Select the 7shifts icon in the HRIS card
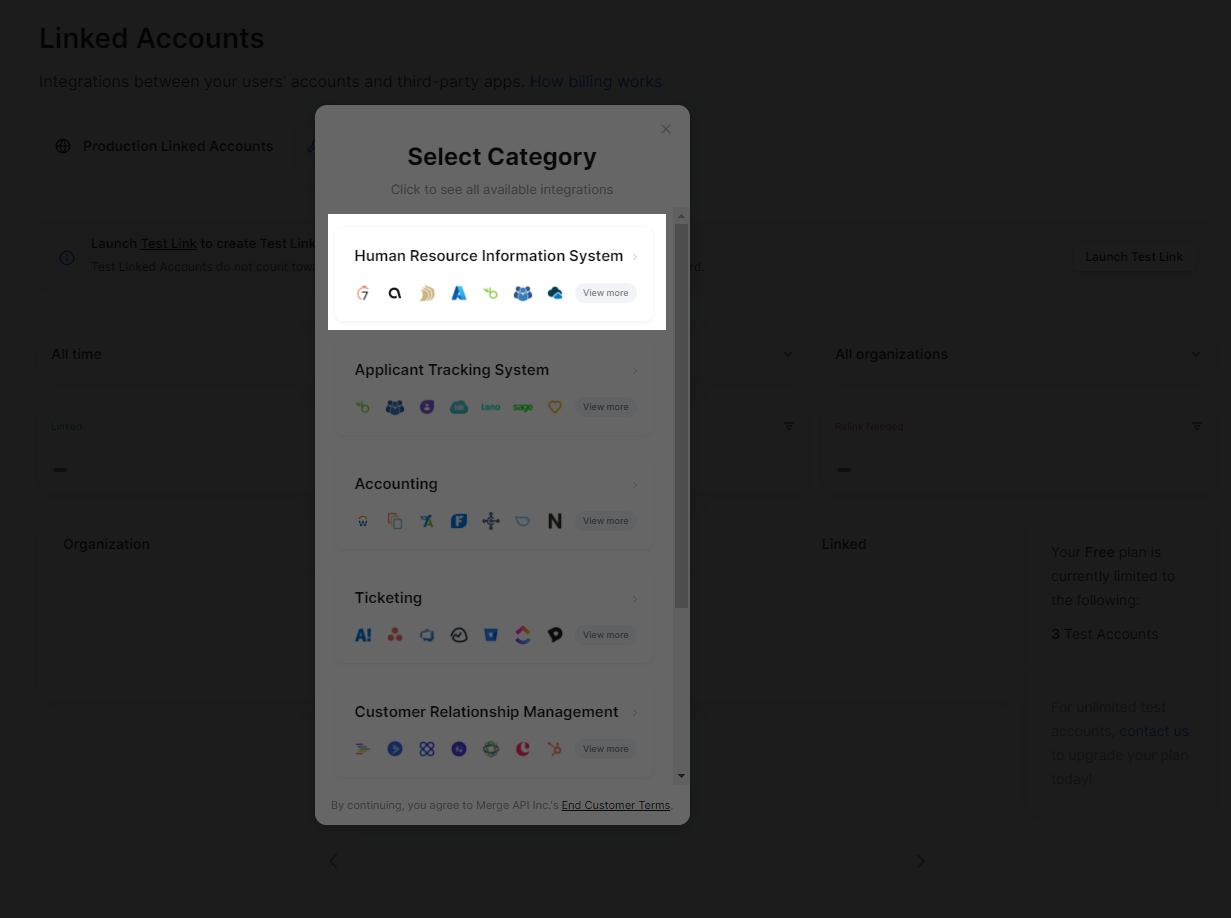1231x918 pixels. 363,293
